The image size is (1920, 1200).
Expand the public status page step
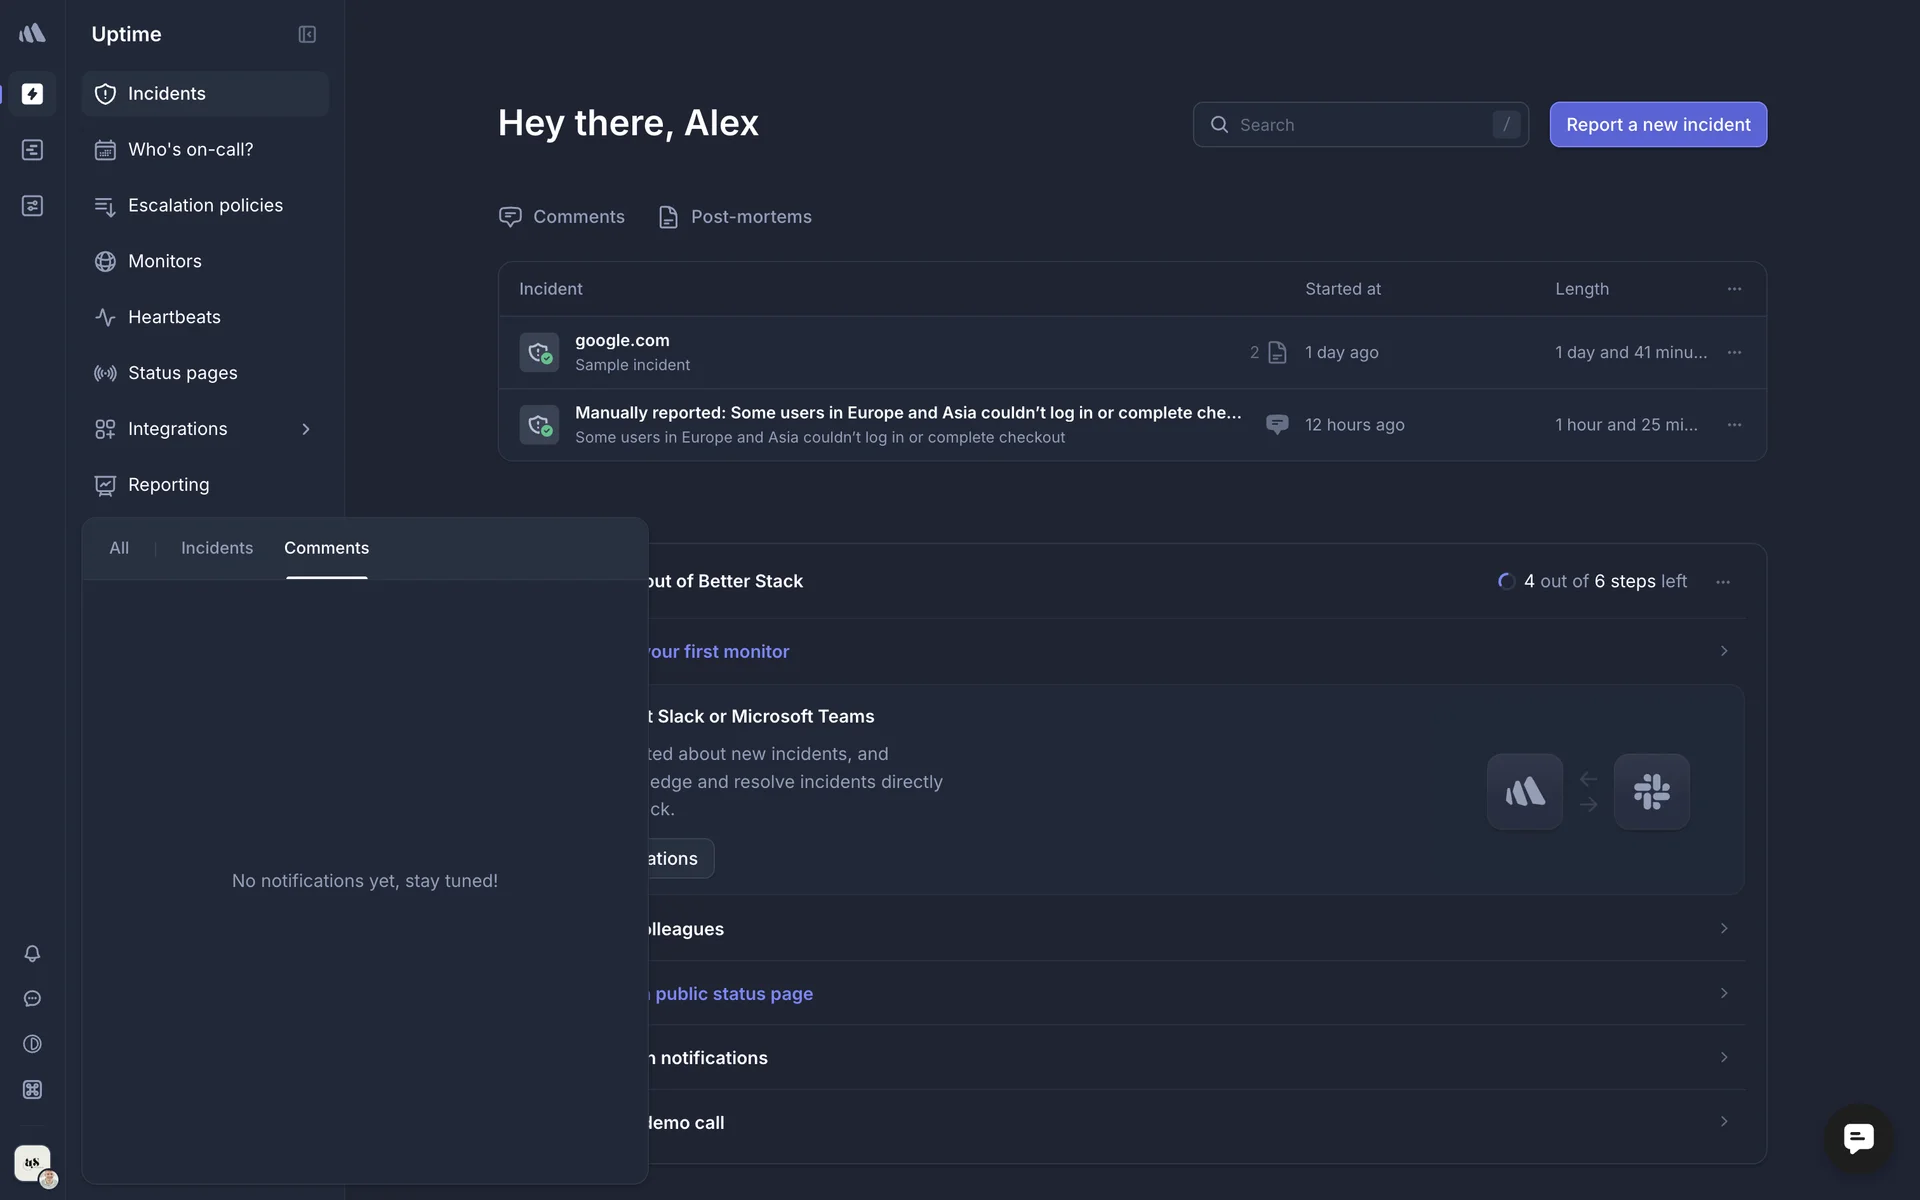point(1723,993)
